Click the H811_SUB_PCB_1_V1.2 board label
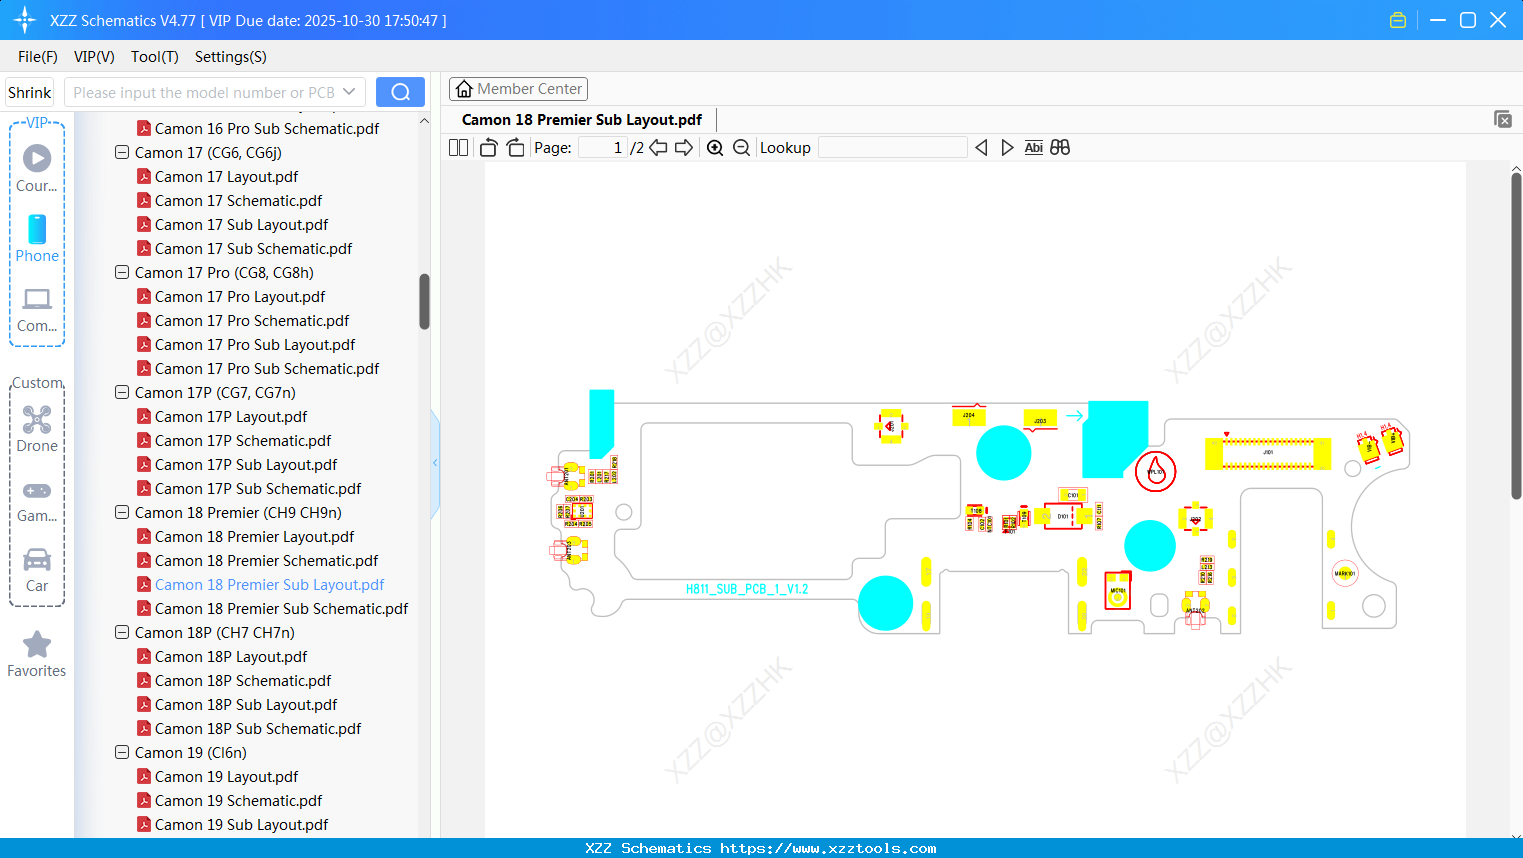 (747, 589)
